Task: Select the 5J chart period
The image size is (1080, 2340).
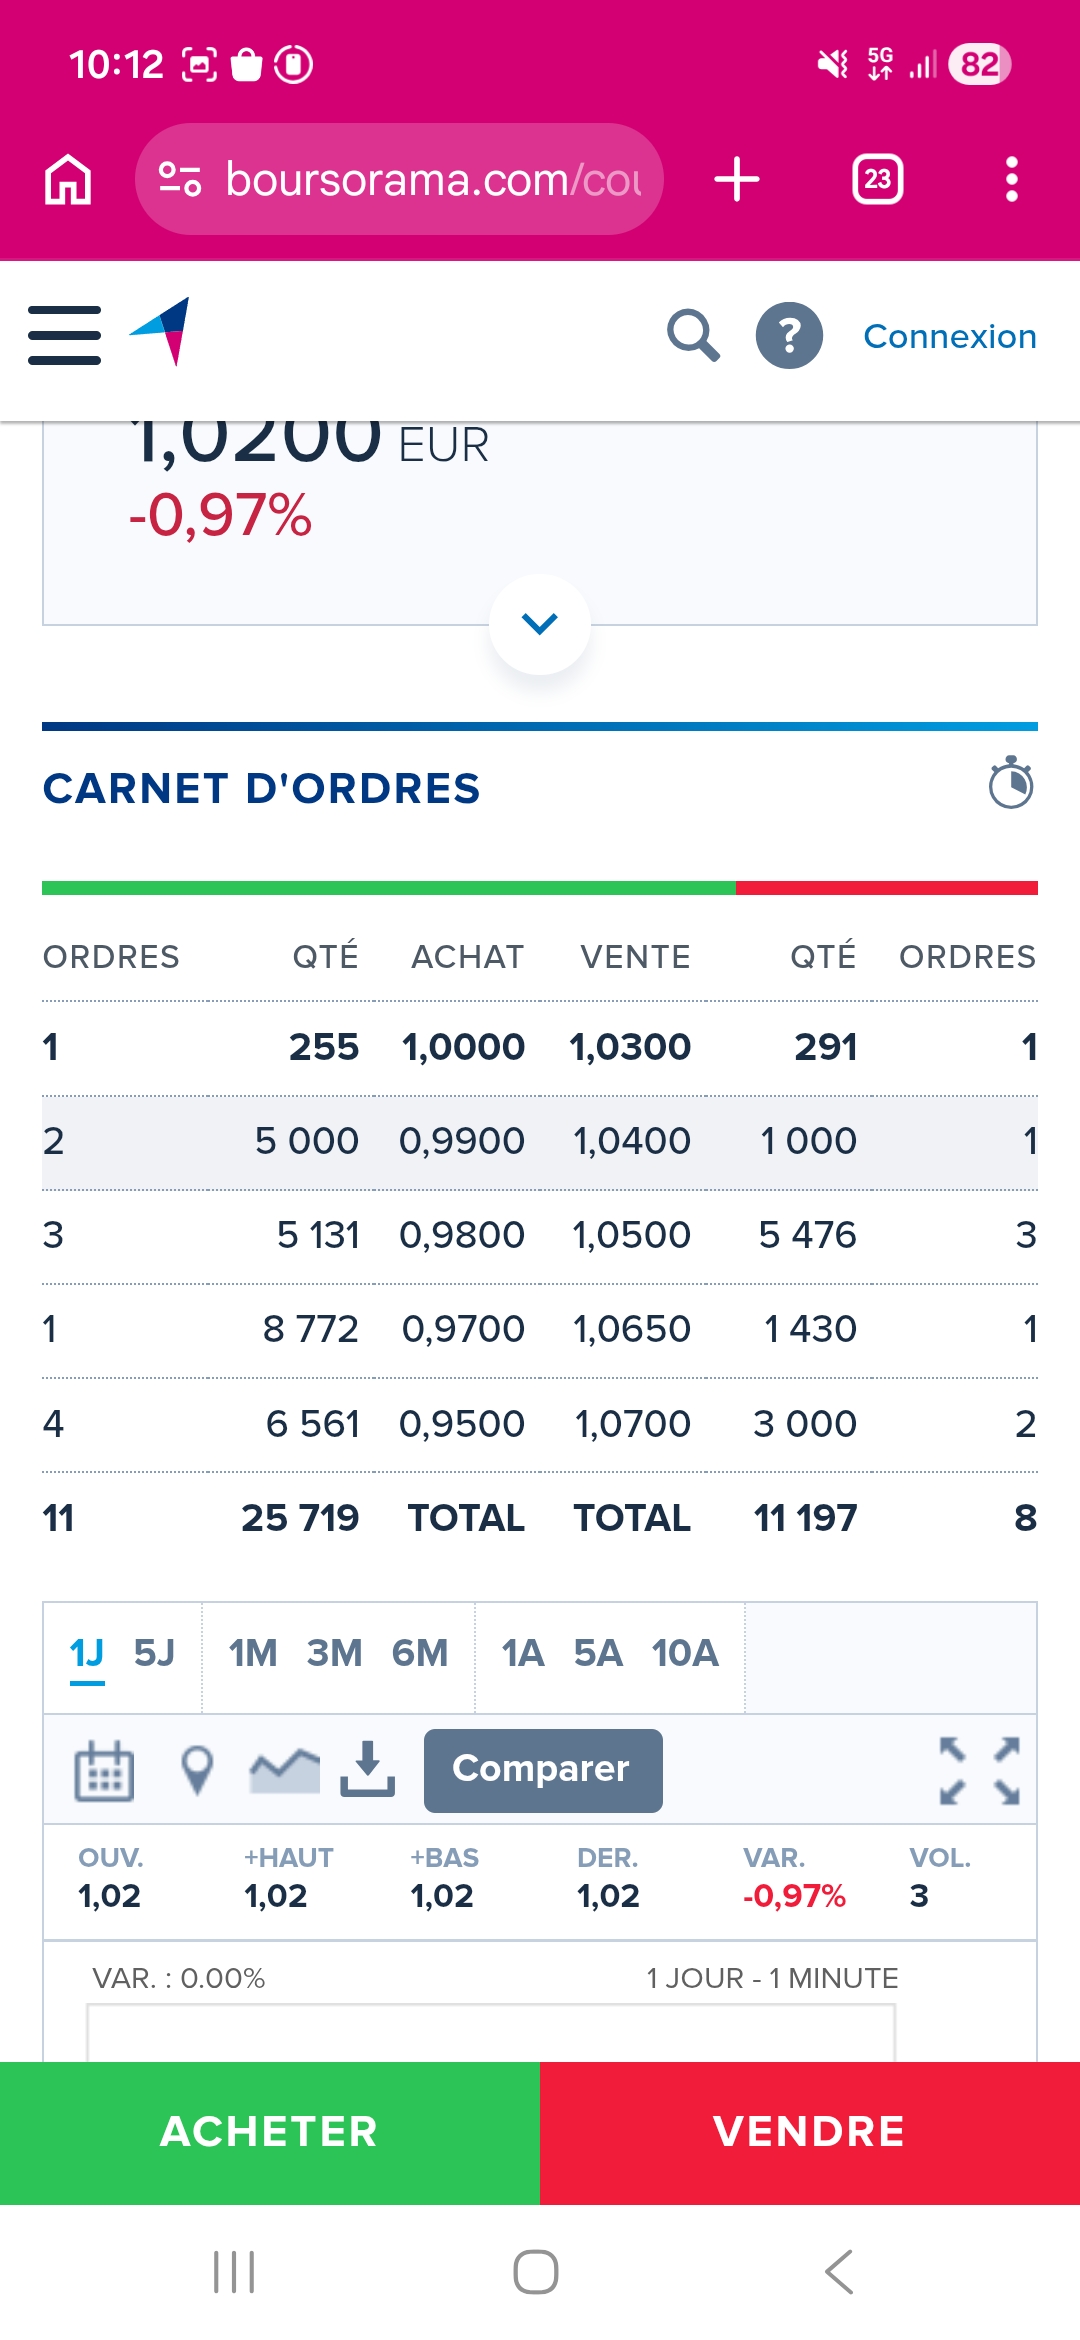Action: 154,1653
